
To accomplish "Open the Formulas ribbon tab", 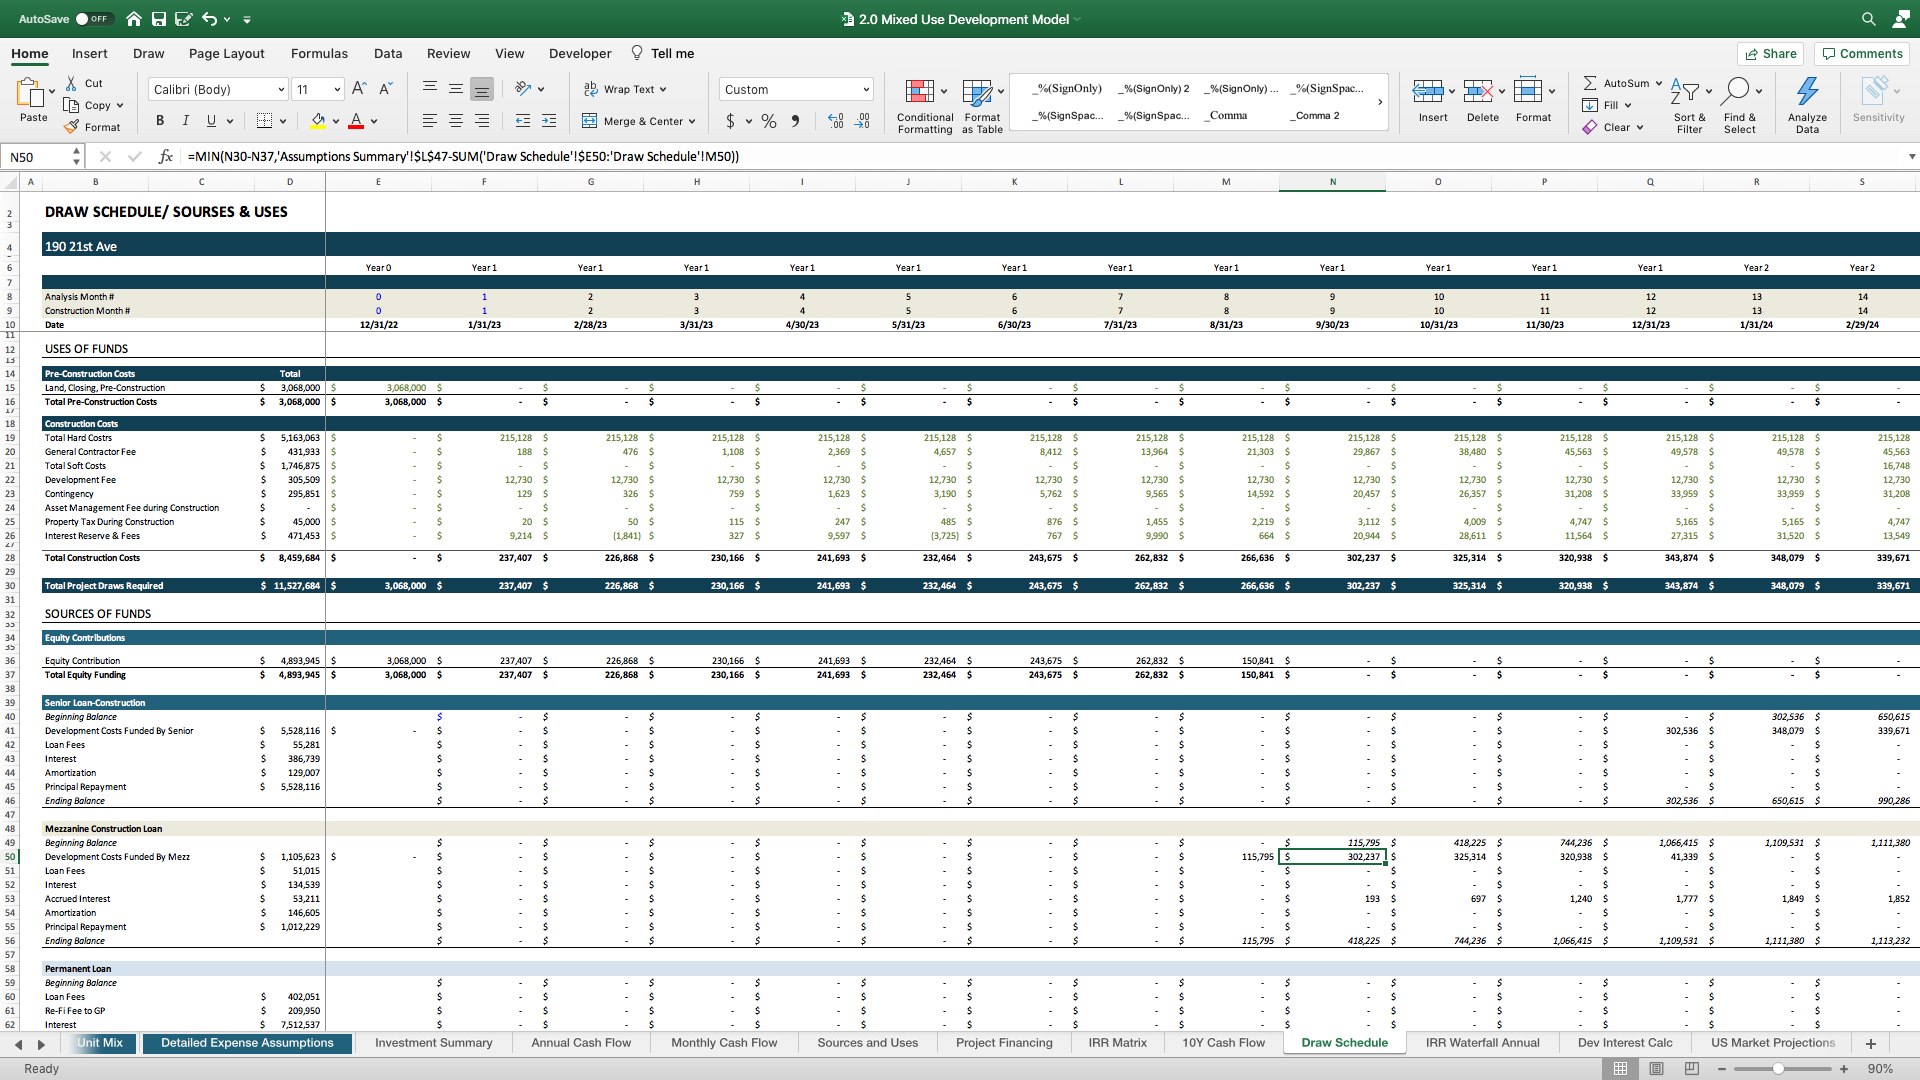I will click(x=319, y=54).
